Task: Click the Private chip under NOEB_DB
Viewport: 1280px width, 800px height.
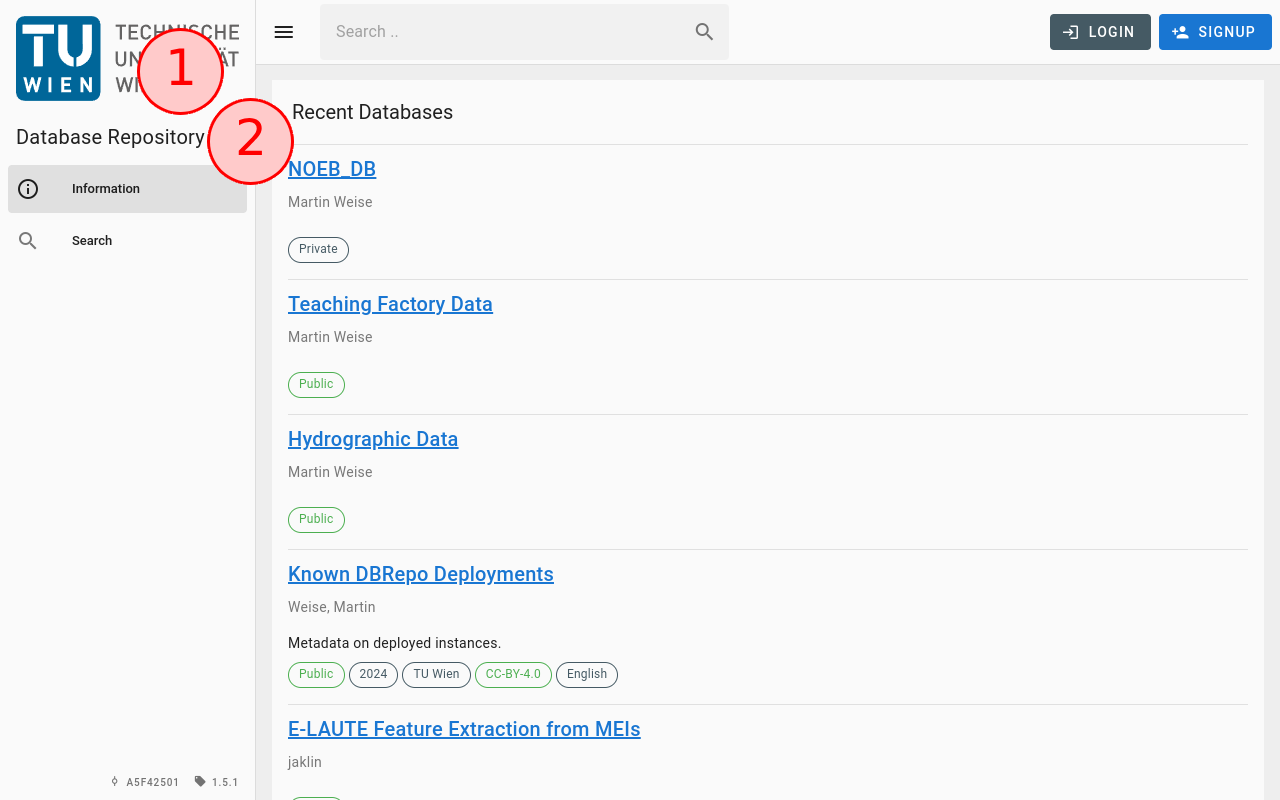Action: click(318, 249)
